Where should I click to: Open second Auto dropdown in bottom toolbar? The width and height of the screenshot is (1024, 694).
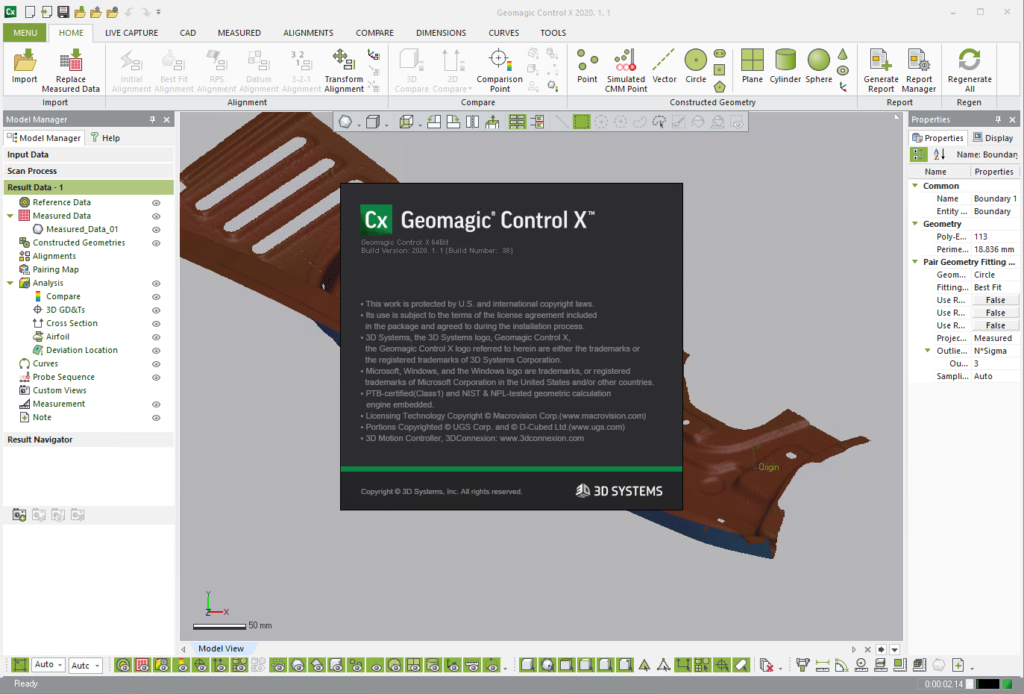pos(85,665)
